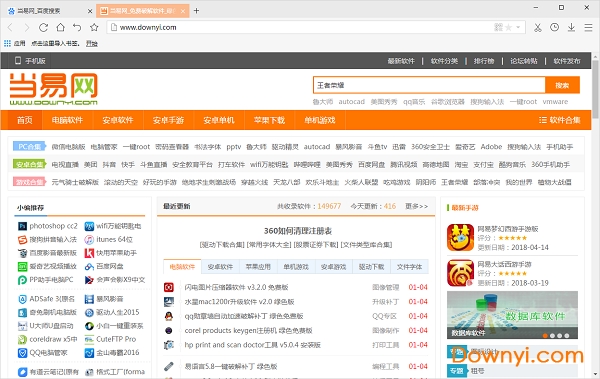Open the wifi万能钥匙 icon
Image resolution: width=600 pixels, height=379 pixels.
click(89, 226)
